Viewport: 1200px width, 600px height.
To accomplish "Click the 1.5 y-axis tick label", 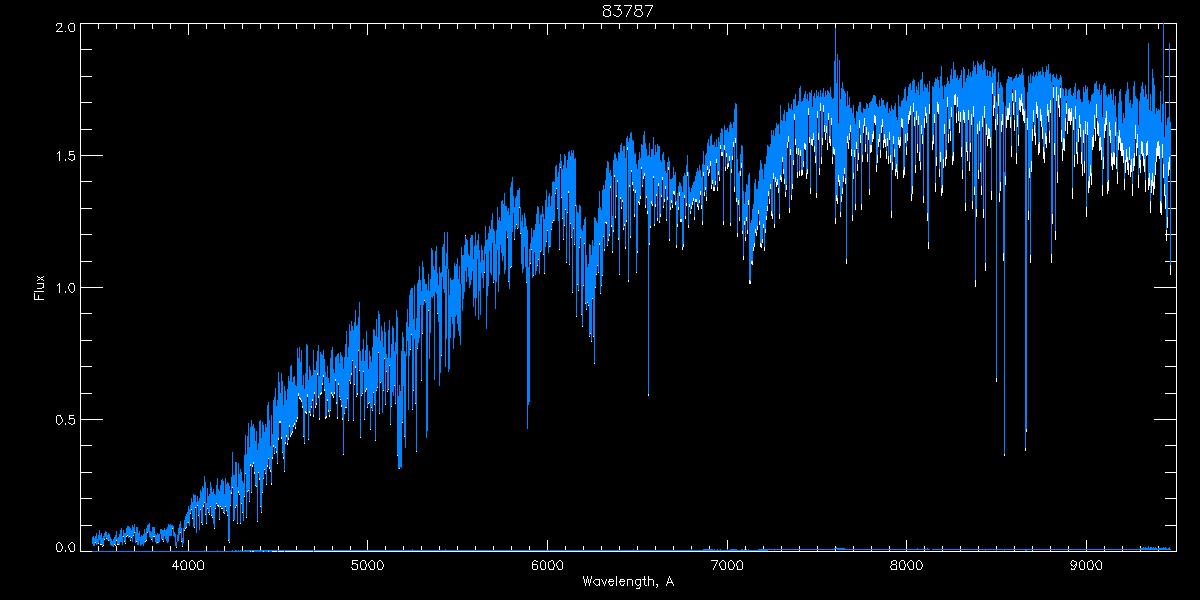I will [62, 157].
